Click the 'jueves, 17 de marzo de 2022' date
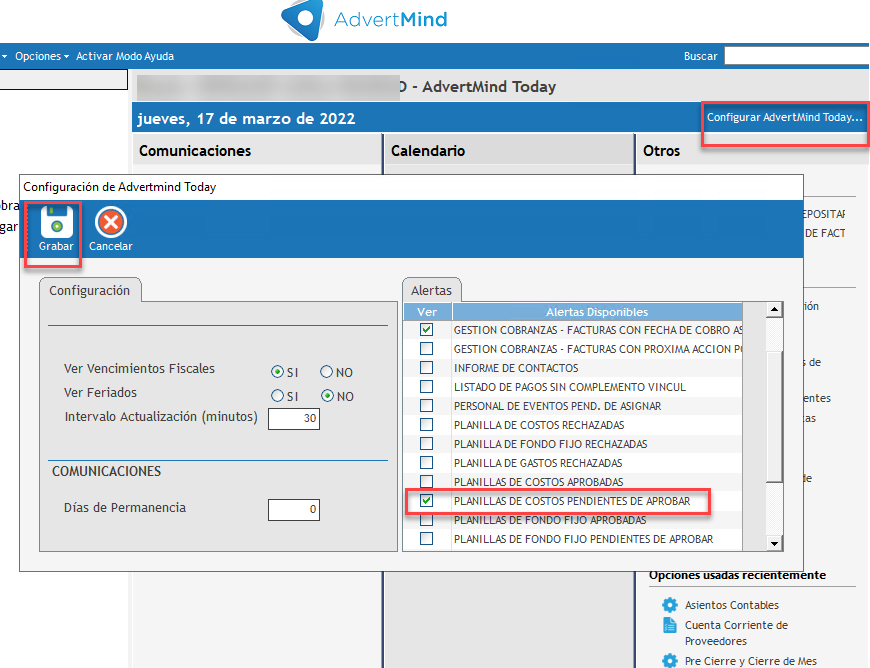The width and height of the screenshot is (870, 668). click(246, 119)
